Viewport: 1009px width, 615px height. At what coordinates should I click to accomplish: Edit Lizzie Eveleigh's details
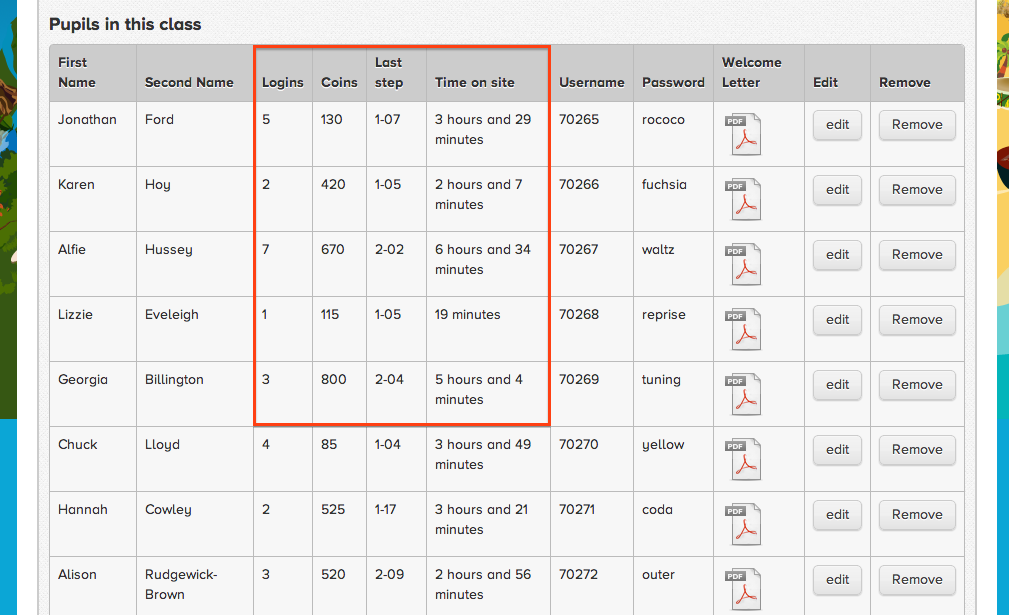point(837,320)
